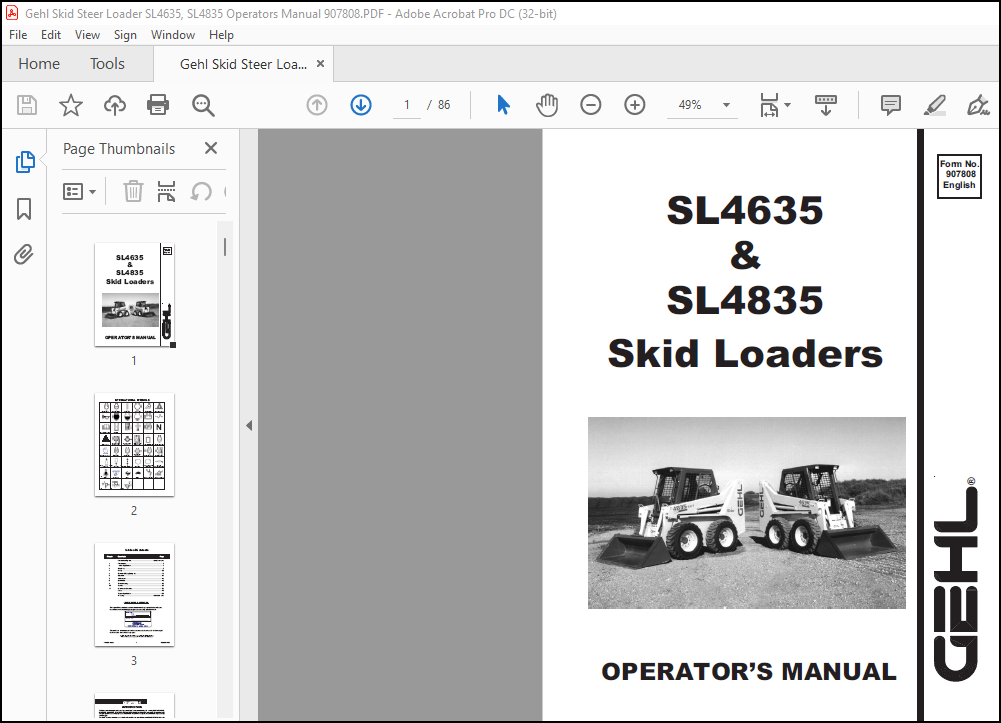This screenshot has height=723, width=1001.
Task: Click the thumbnails panel scrollbar handle
Action: pyautogui.click(x=225, y=247)
